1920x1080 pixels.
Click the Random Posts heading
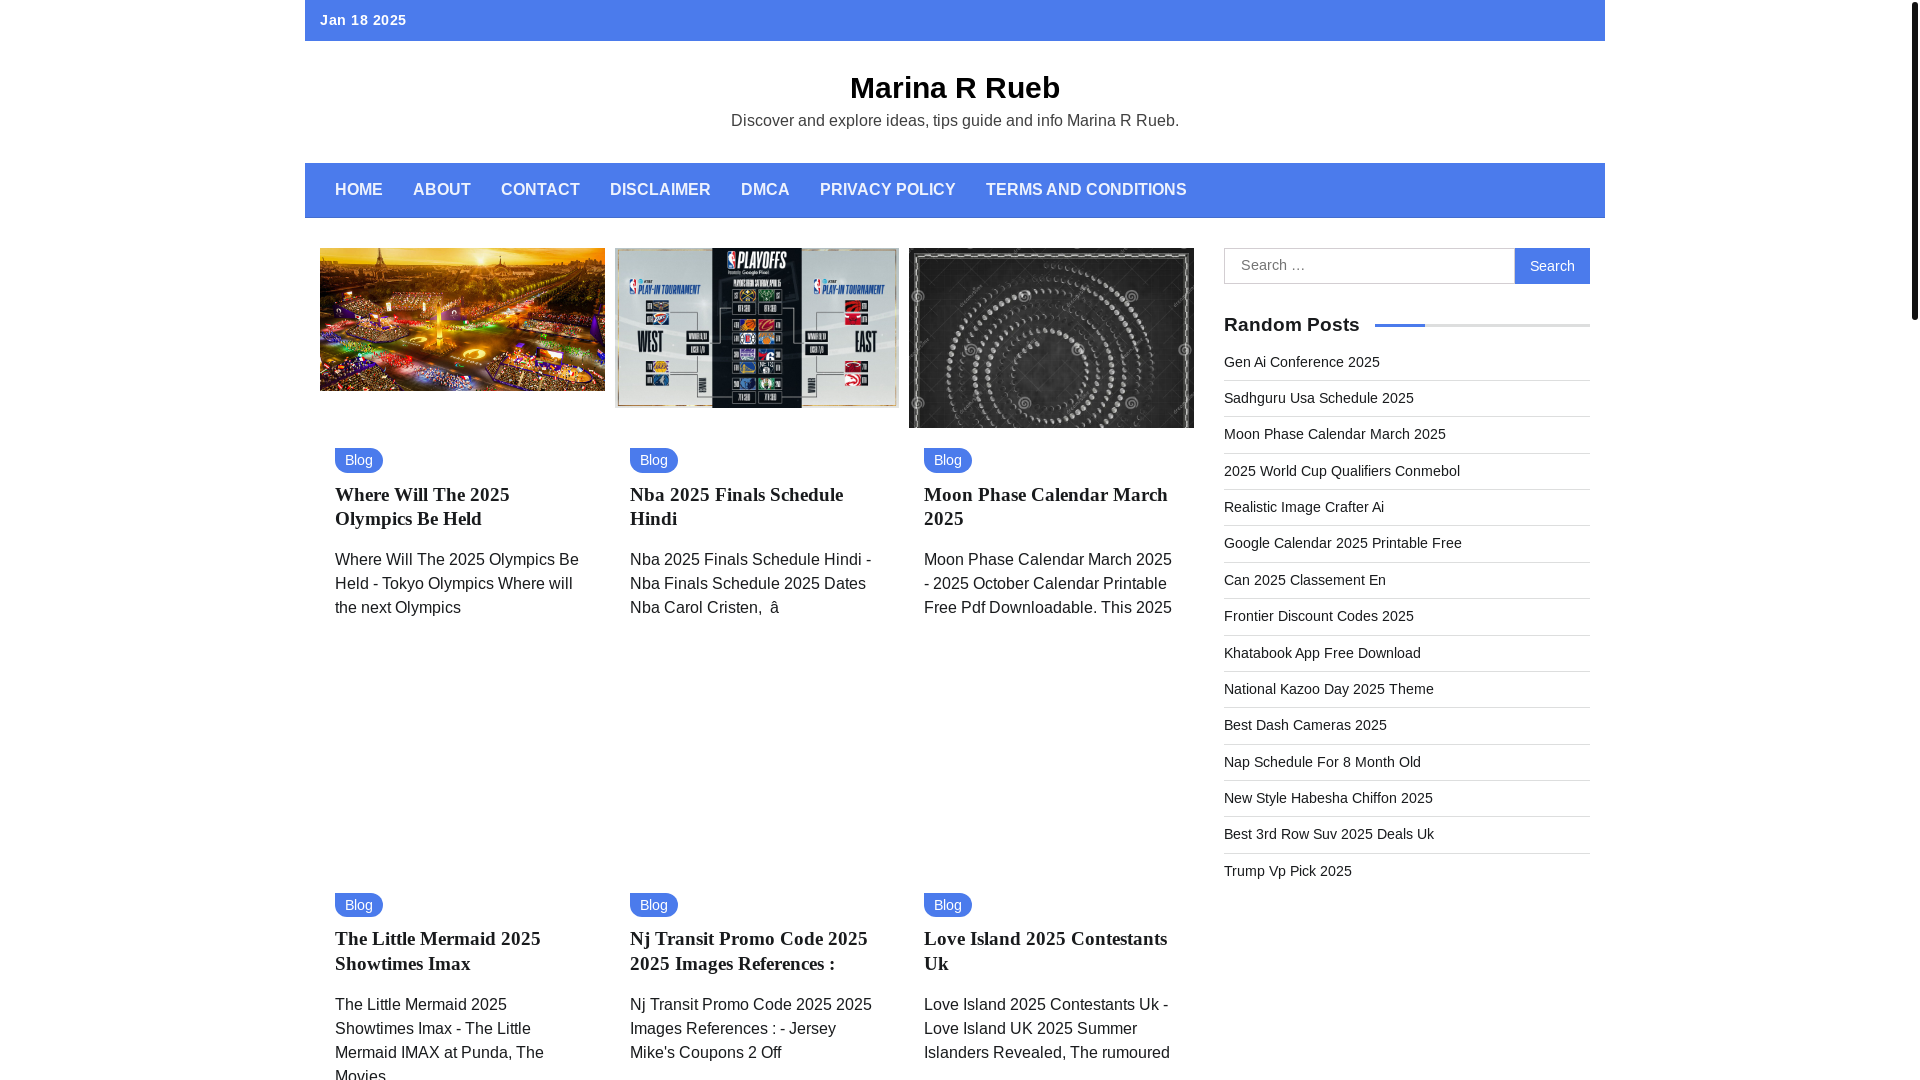click(x=1291, y=325)
